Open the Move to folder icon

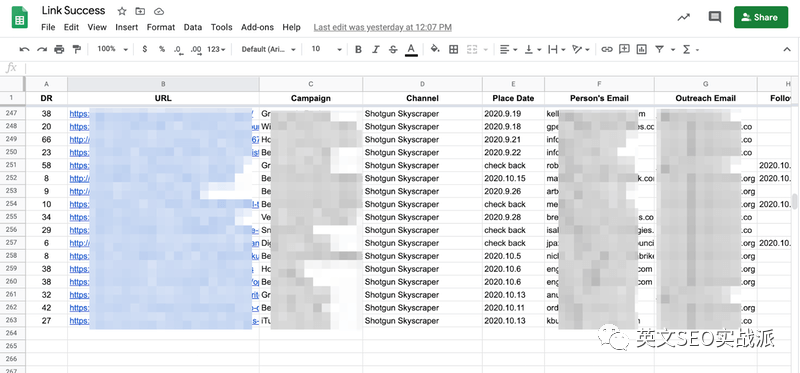[x=140, y=11]
